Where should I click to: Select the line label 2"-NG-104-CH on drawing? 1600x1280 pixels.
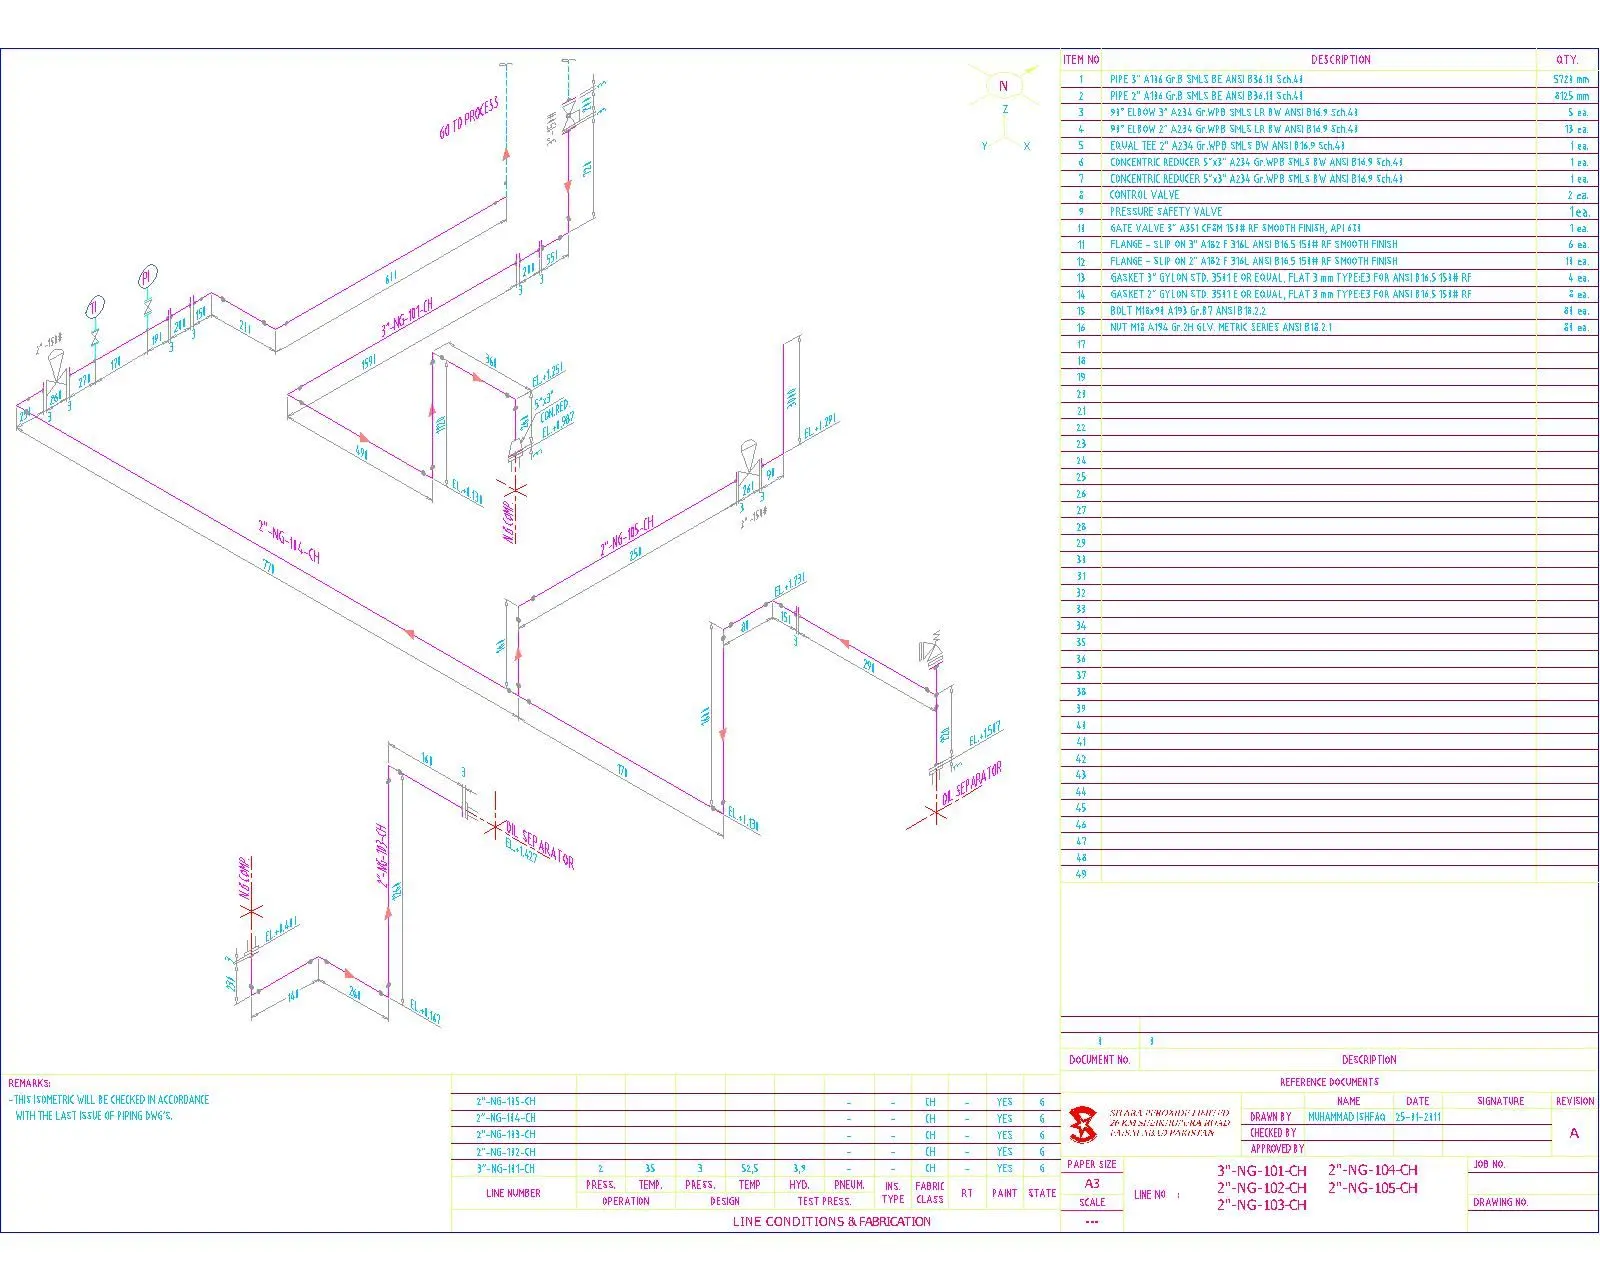(289, 541)
